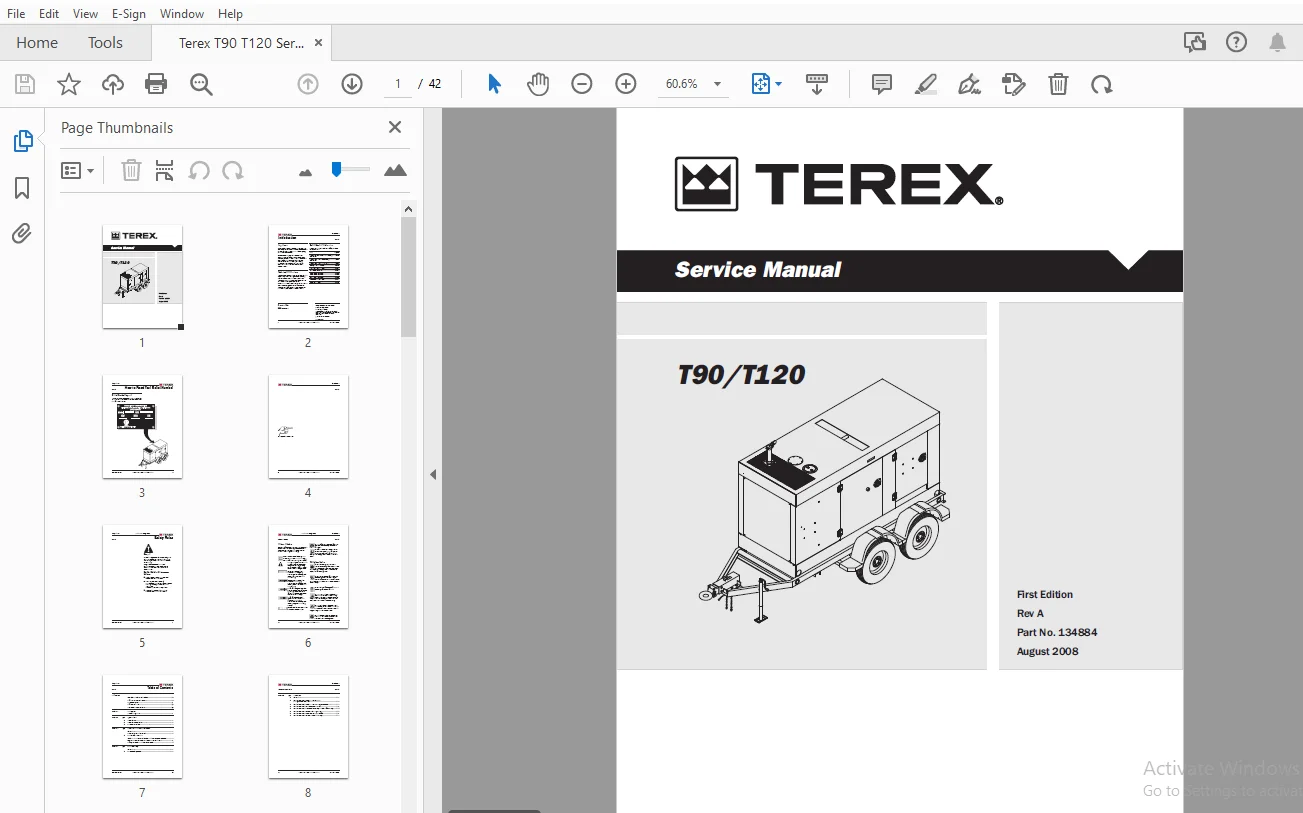Screen dimensions: 1303x813
Task: Open the Window menu
Action: click(x=182, y=14)
